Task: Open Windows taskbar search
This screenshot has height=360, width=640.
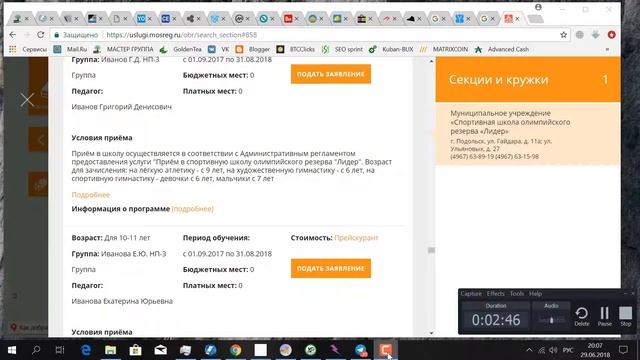Action: point(36,350)
